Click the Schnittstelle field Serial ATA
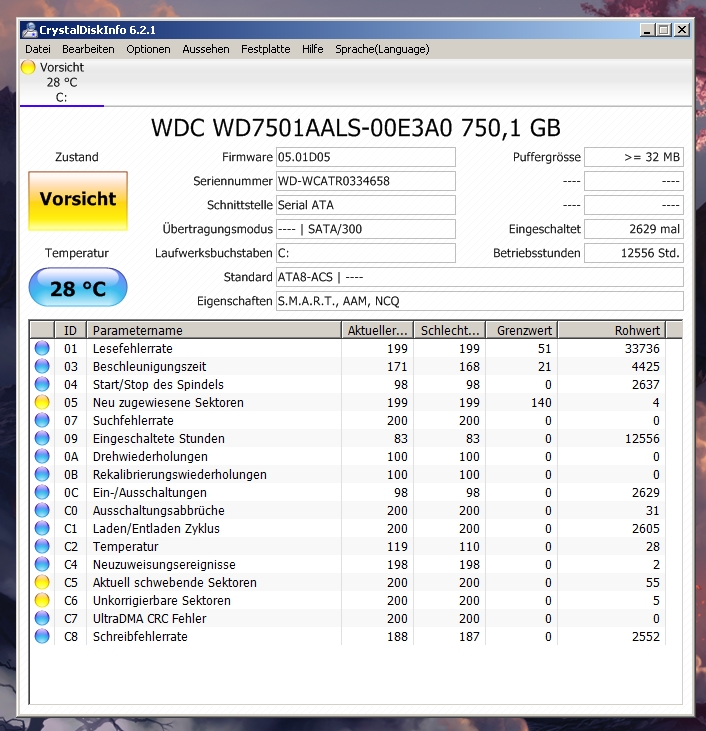 (366, 205)
